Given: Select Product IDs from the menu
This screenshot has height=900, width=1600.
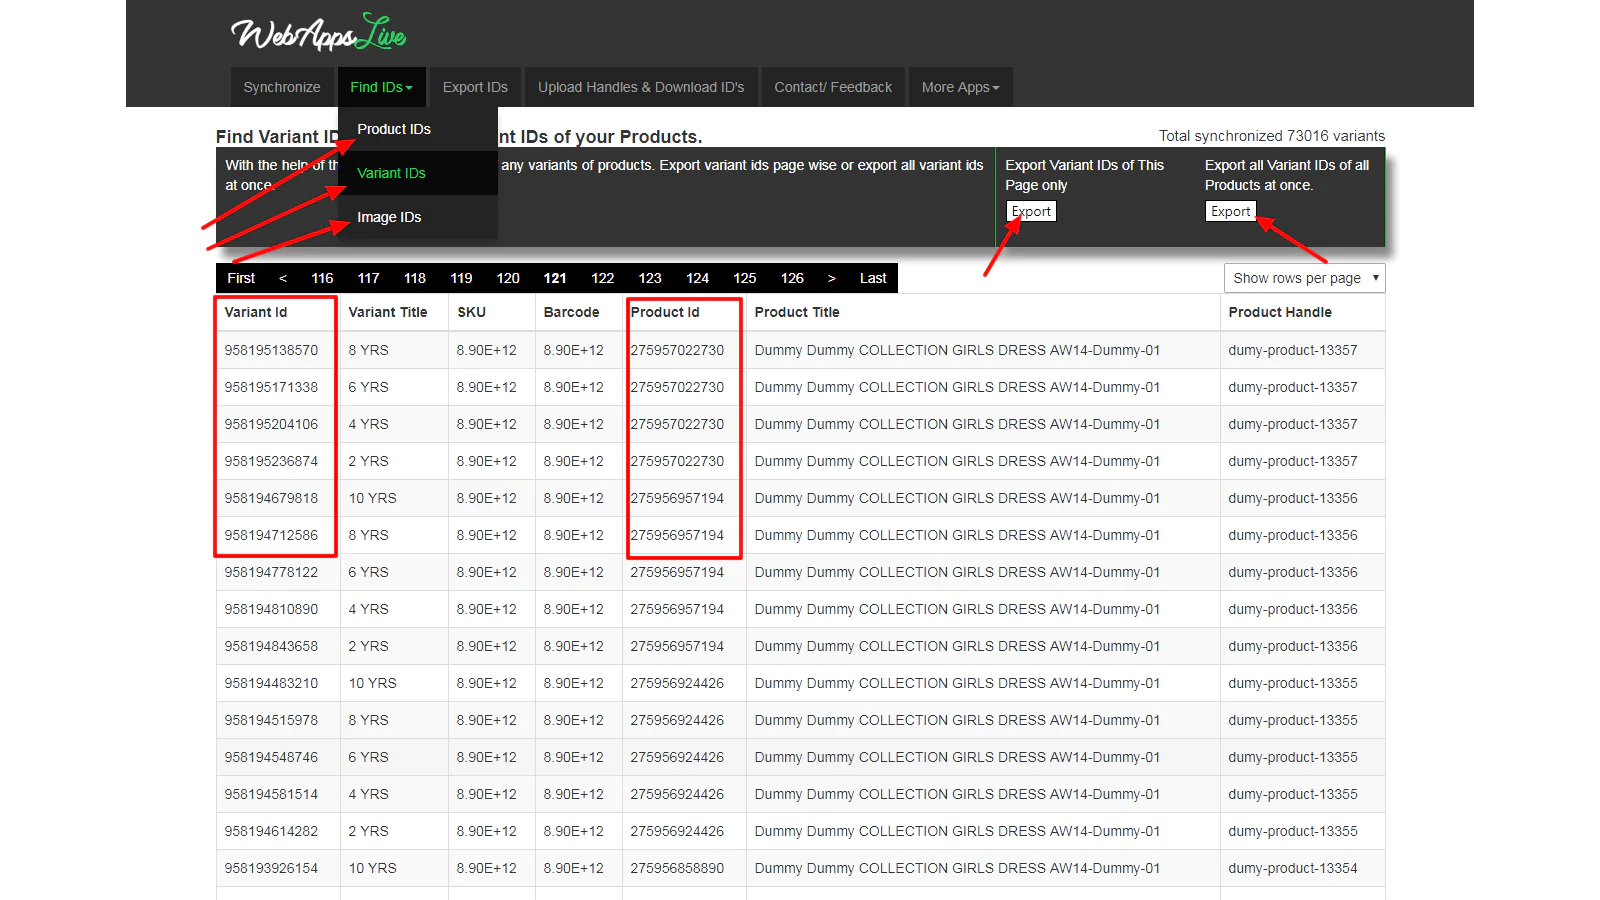Looking at the screenshot, I should click(x=394, y=129).
